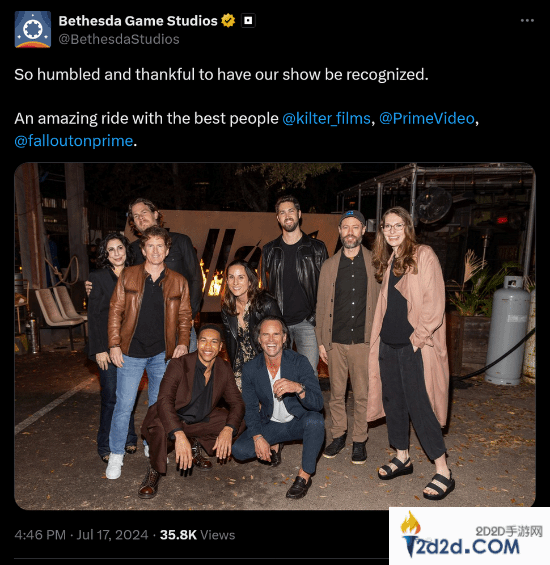Click the square affiliate badge beside the name
Viewport: 550px width, 565px height.
pyautogui.click(x=248, y=21)
